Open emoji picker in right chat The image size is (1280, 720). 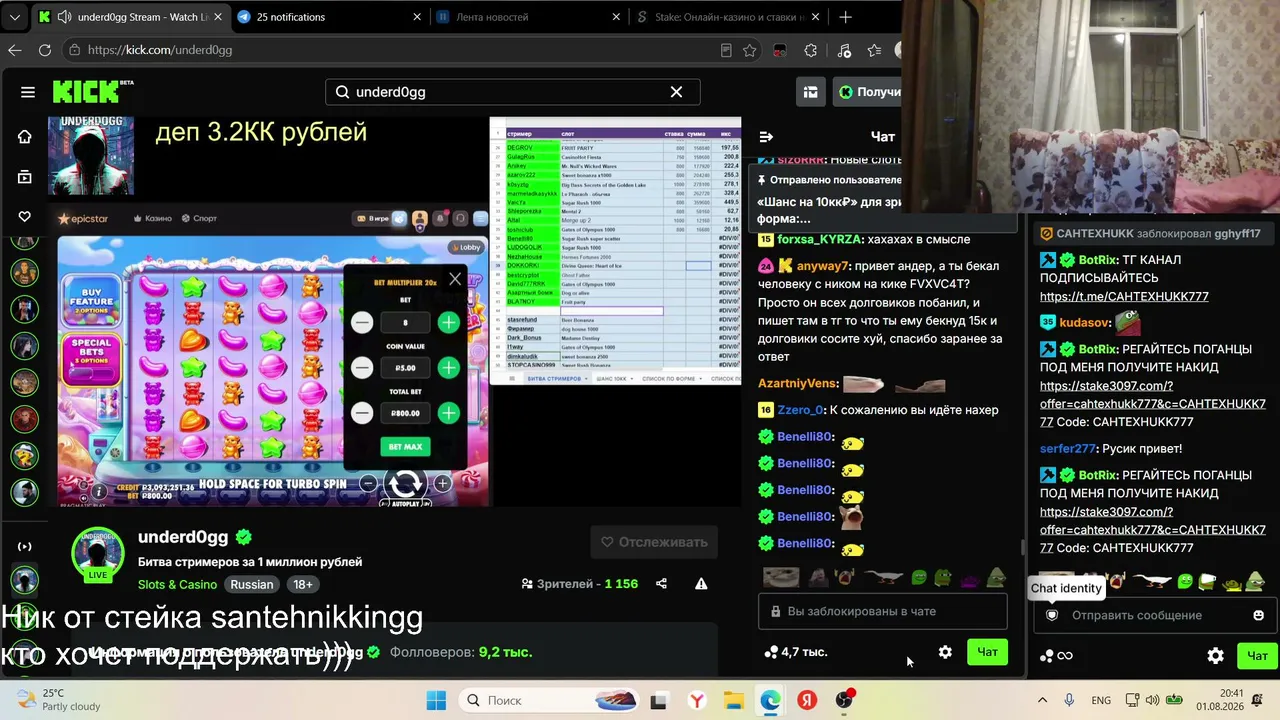[1258, 615]
